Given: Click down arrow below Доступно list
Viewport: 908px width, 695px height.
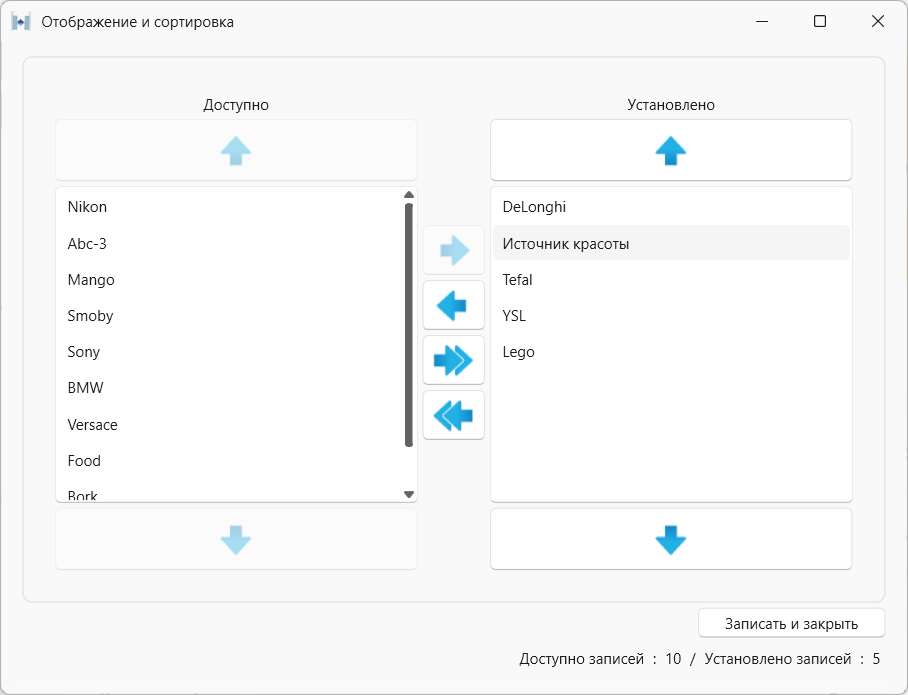Looking at the screenshot, I should coord(236,539).
